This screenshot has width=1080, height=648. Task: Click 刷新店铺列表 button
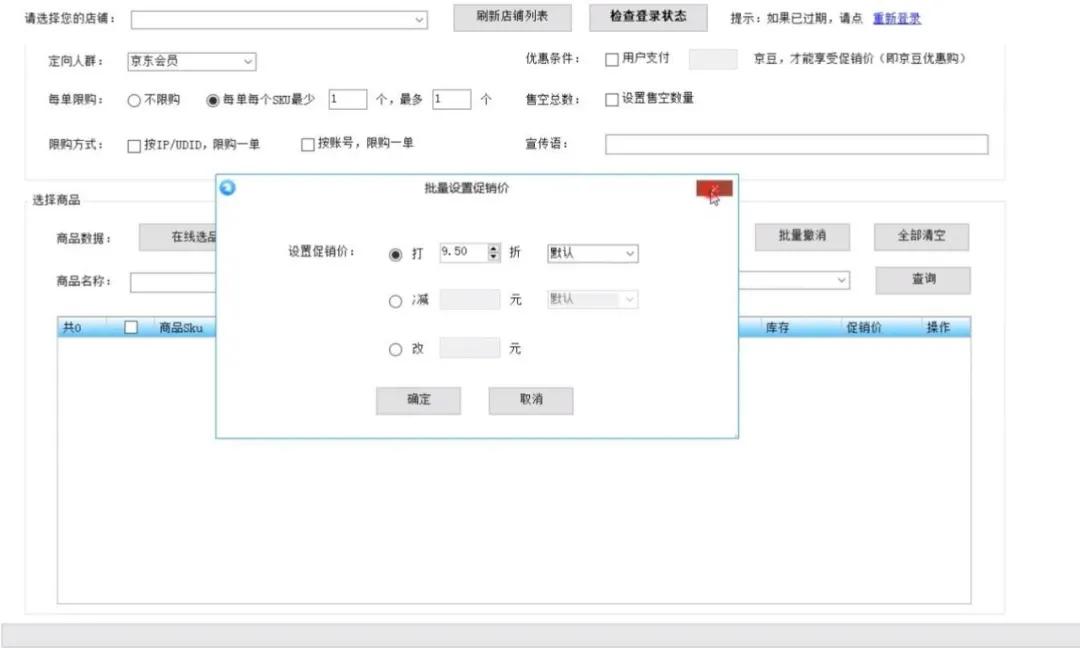tap(512, 17)
